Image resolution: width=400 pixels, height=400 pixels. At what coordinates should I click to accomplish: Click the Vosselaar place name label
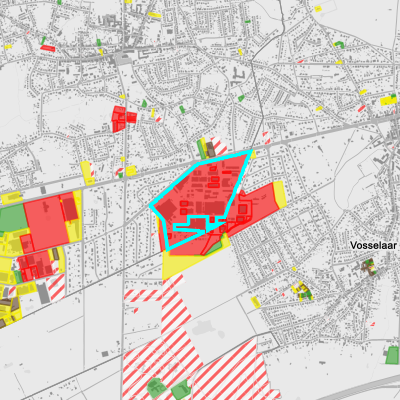pyautogui.click(x=373, y=246)
